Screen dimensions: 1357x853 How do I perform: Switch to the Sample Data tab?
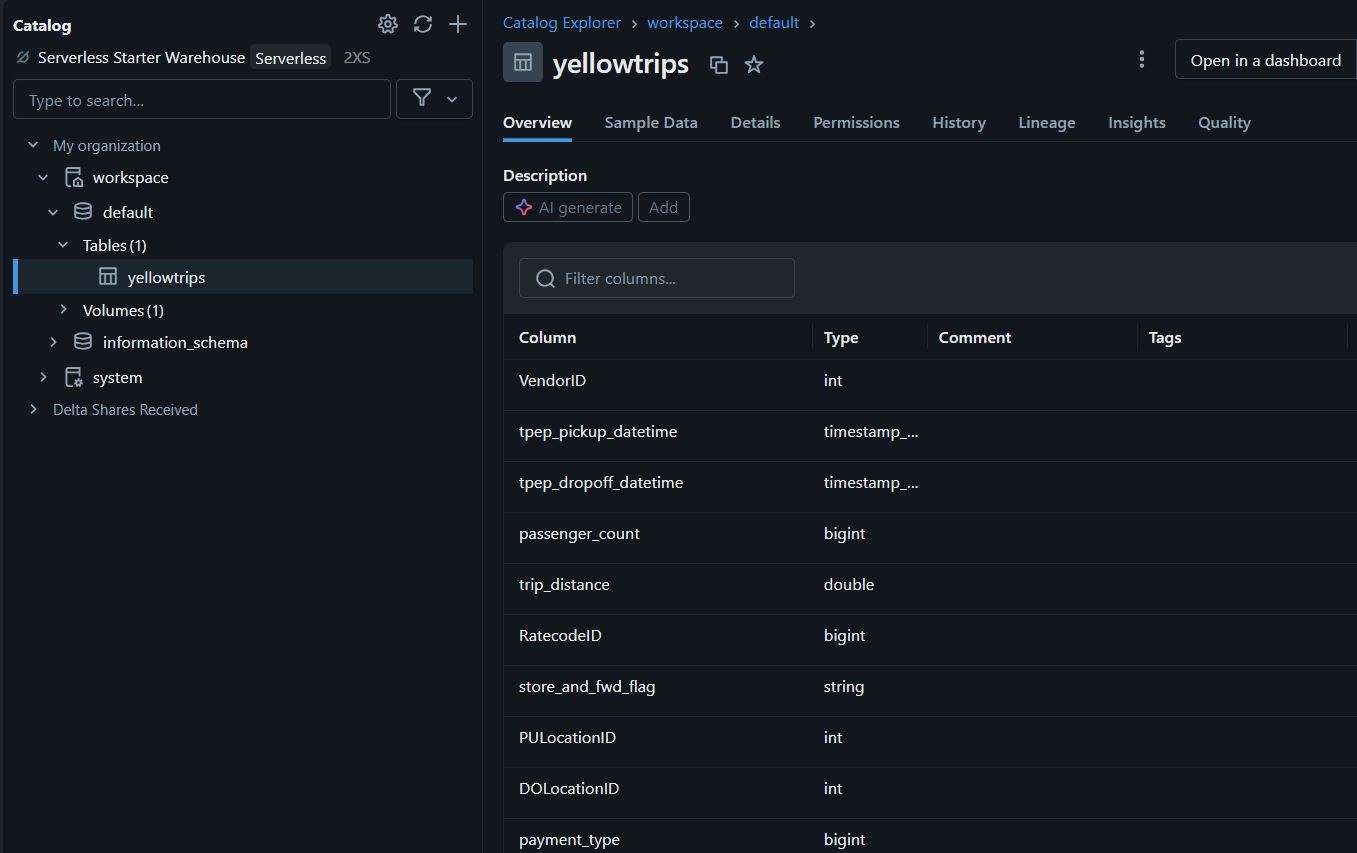coord(651,122)
